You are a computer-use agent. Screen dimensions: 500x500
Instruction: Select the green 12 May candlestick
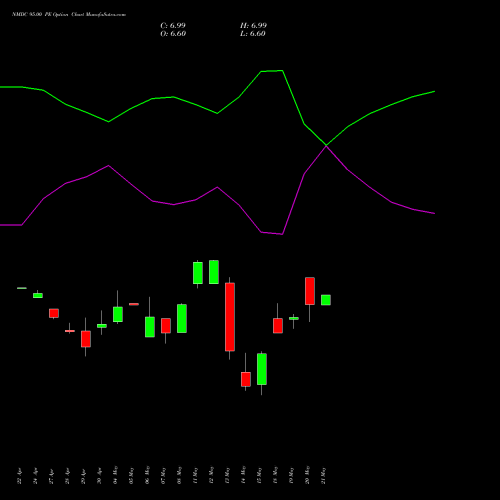[214, 272]
